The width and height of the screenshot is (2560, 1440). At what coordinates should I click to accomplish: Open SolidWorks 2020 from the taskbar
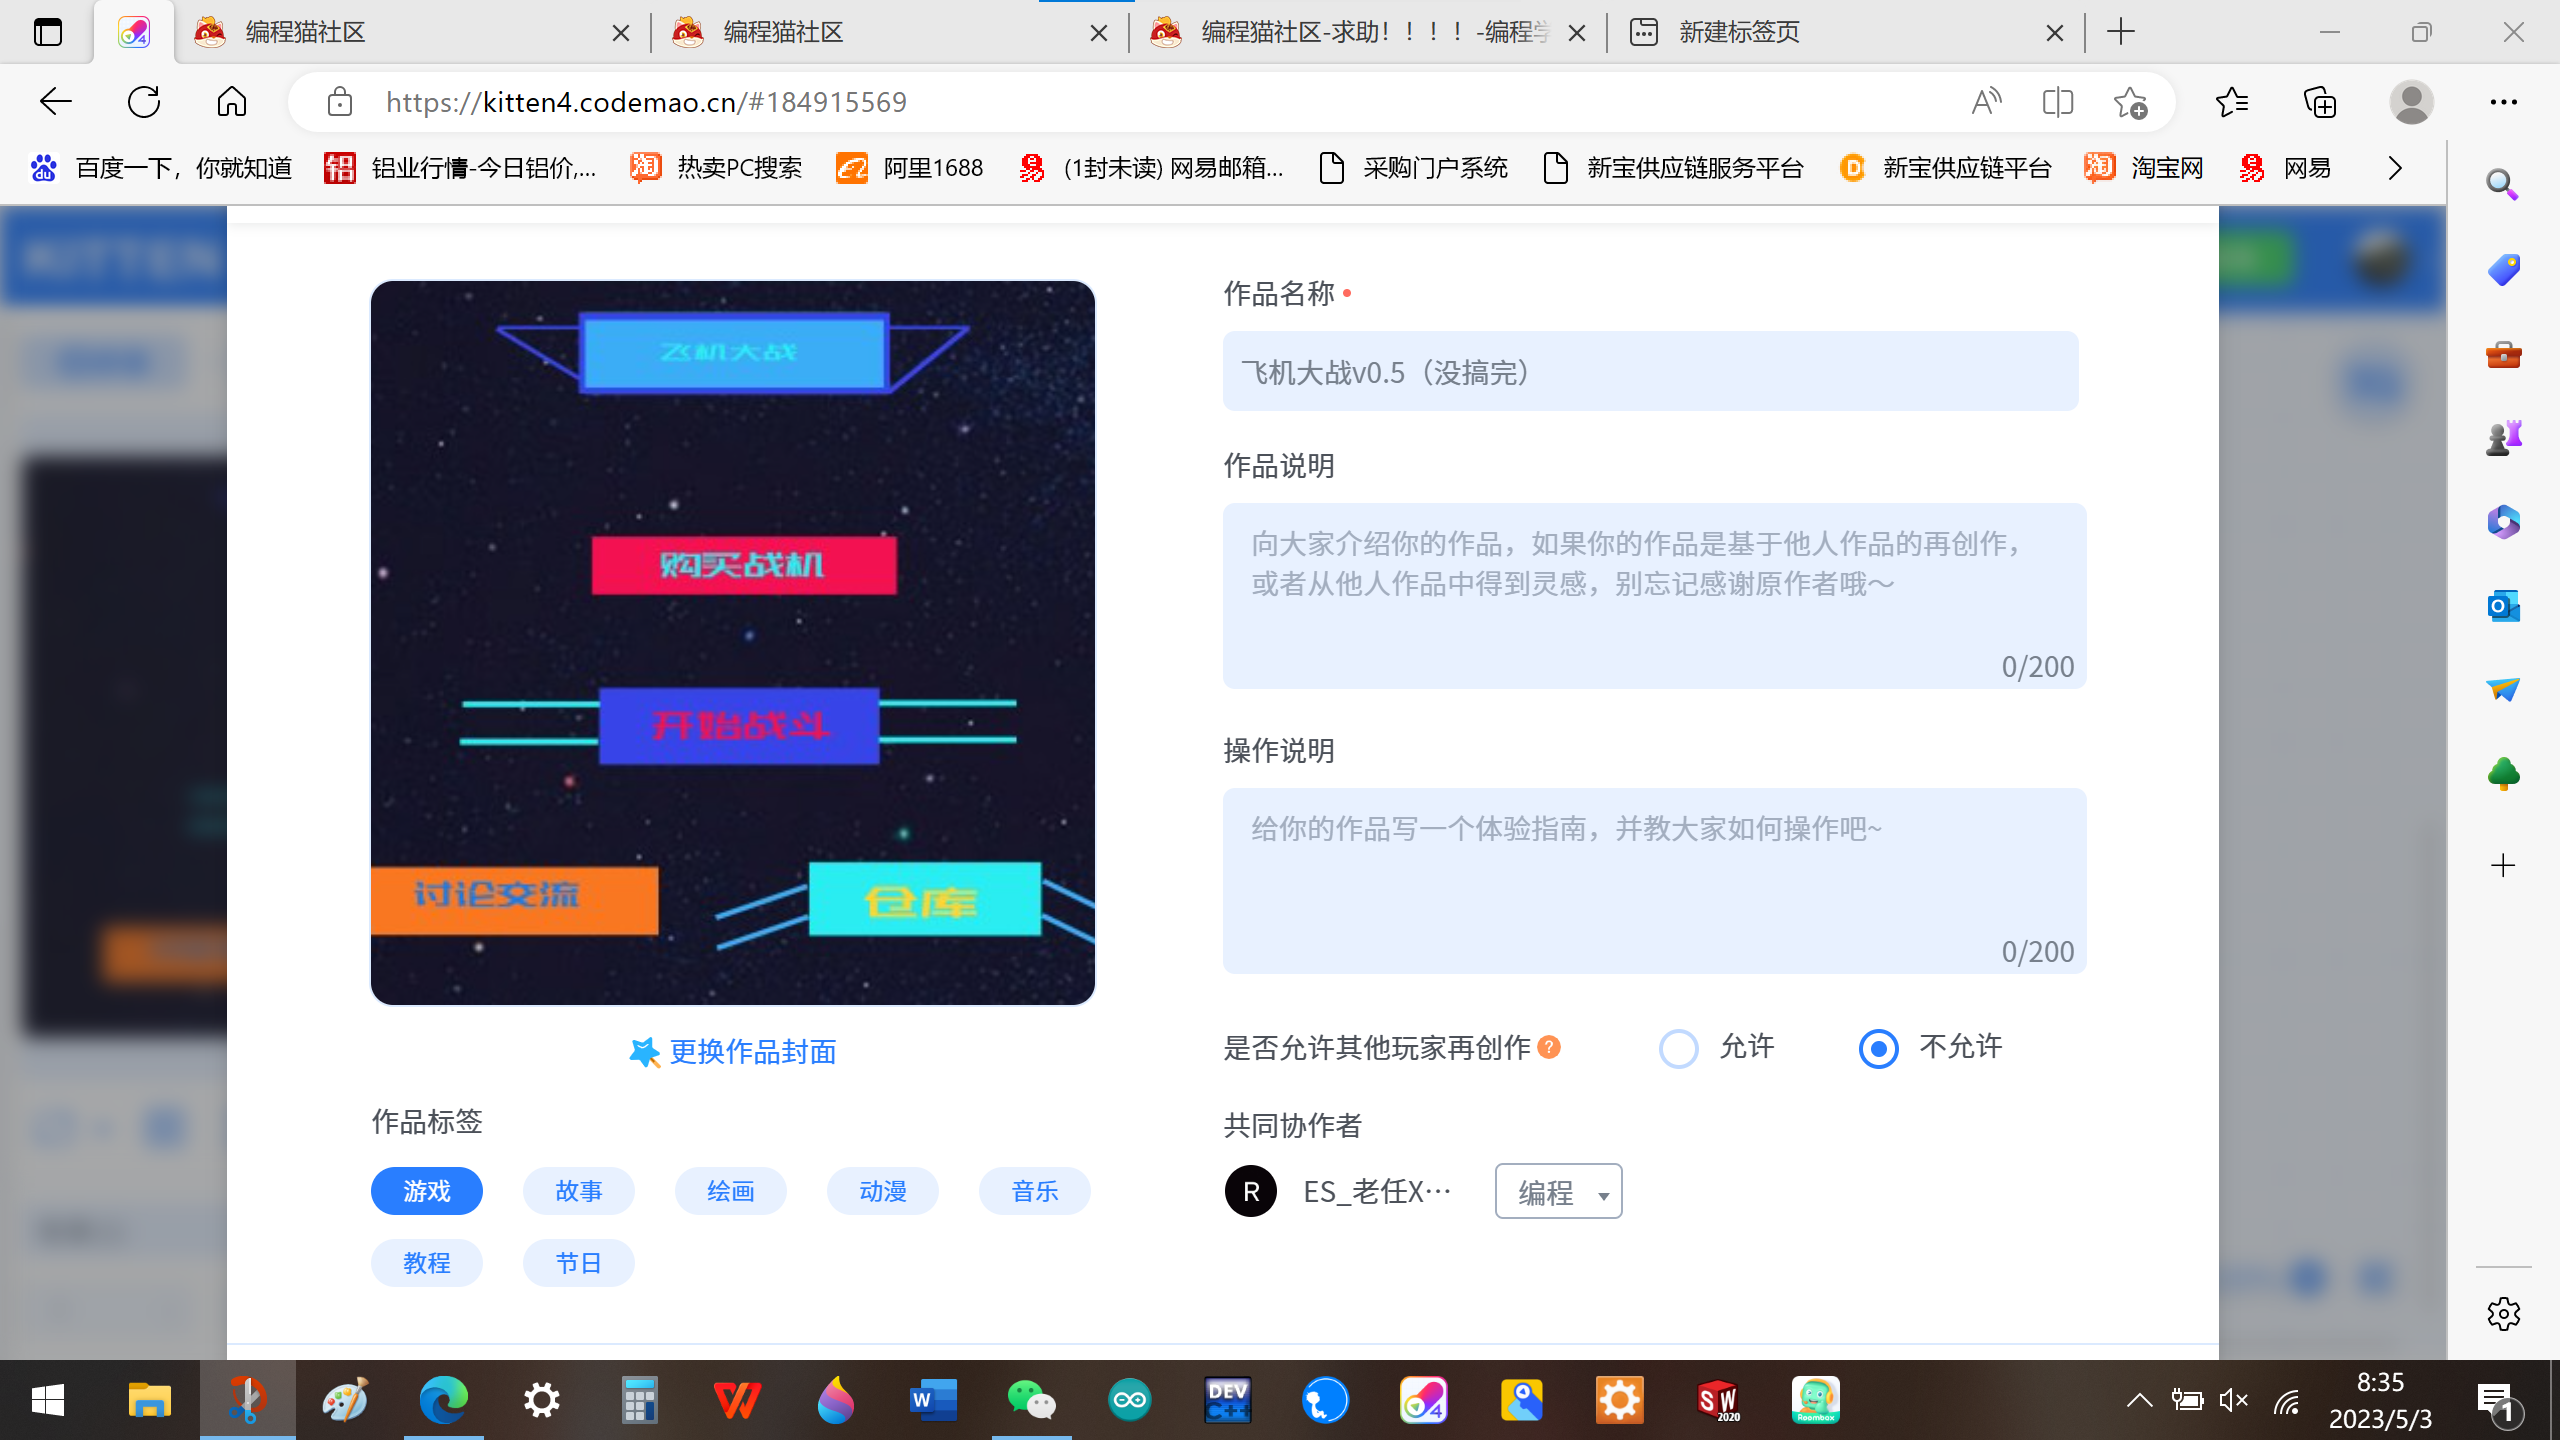pyautogui.click(x=1717, y=1400)
